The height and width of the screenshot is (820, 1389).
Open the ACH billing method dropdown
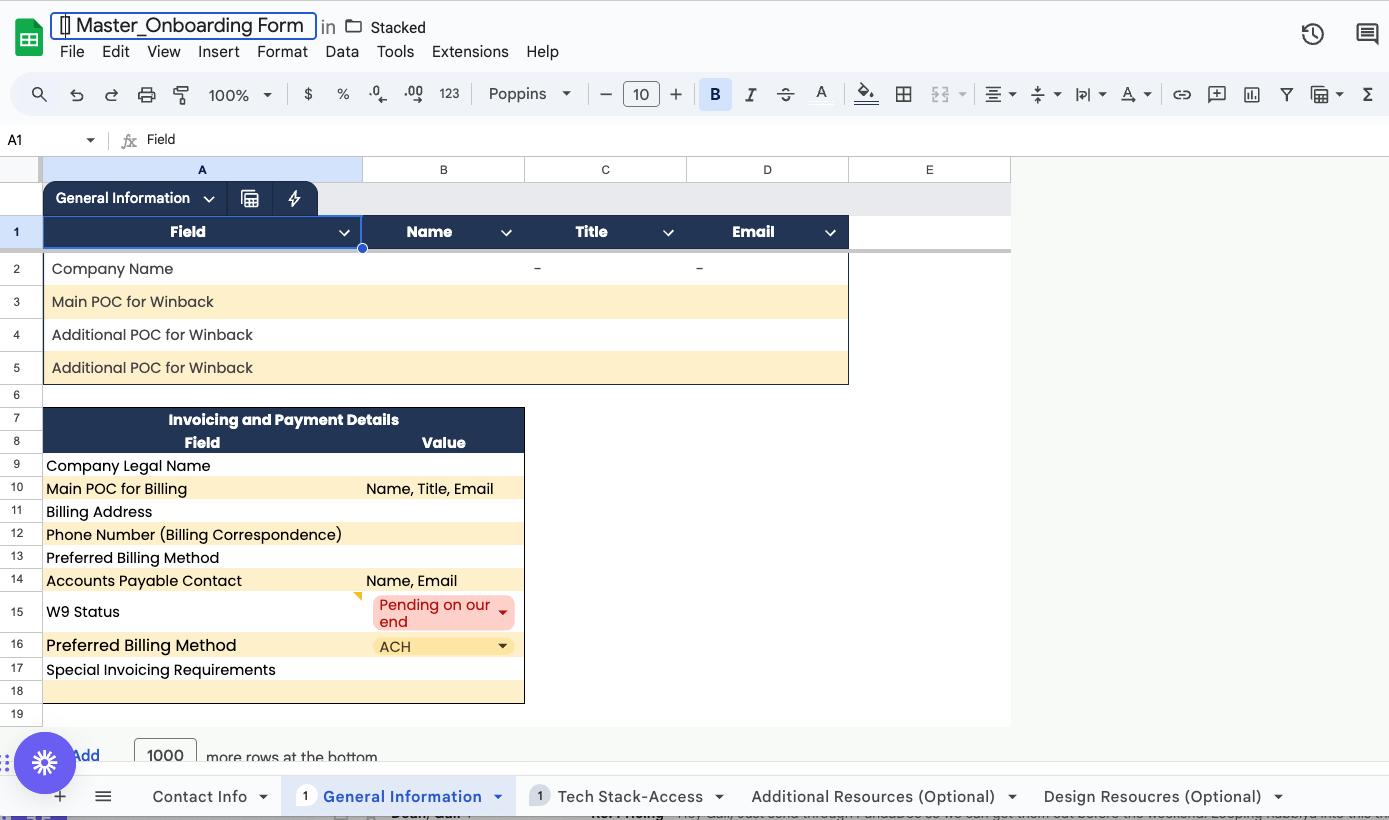(x=503, y=647)
